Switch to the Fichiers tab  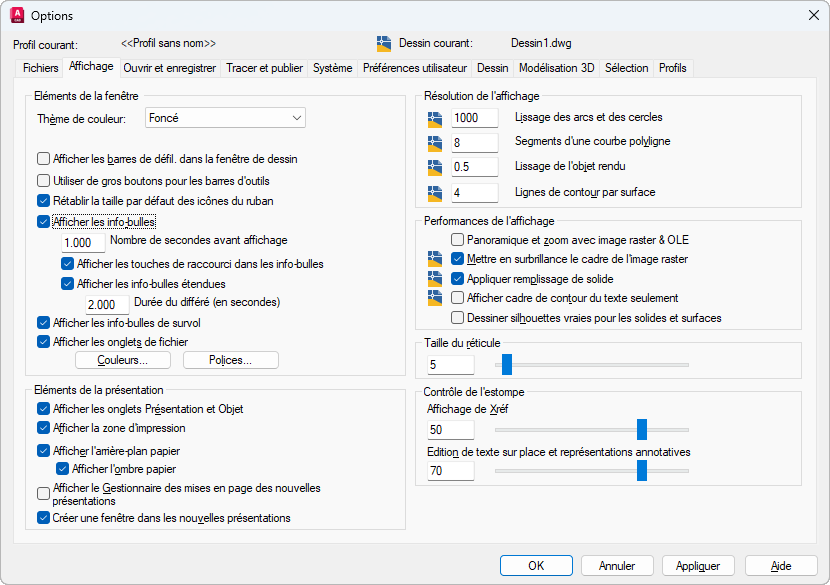pyautogui.click(x=41, y=68)
